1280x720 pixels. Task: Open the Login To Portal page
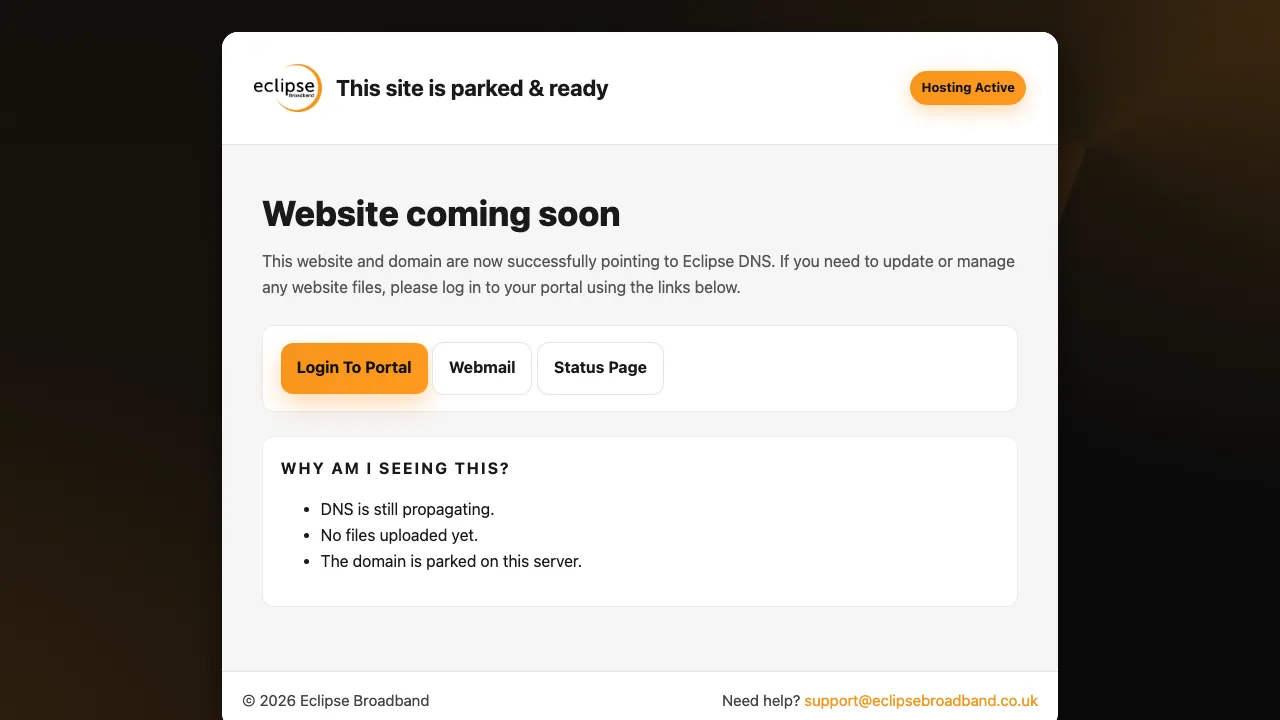(354, 368)
